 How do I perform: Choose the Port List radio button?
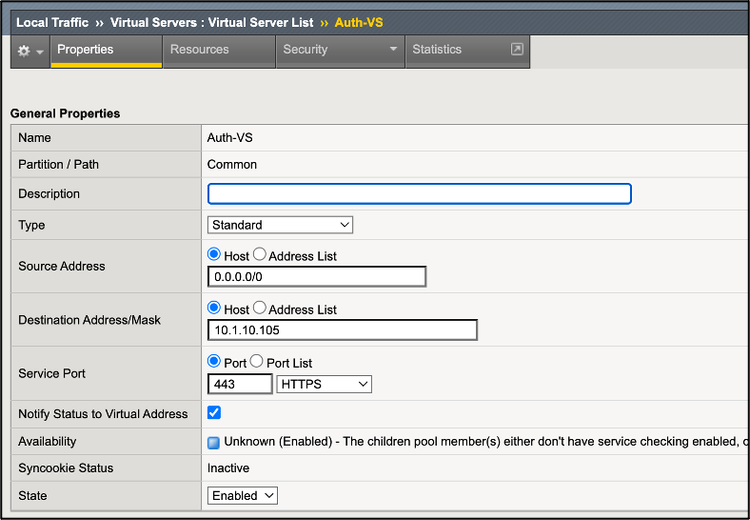click(257, 362)
